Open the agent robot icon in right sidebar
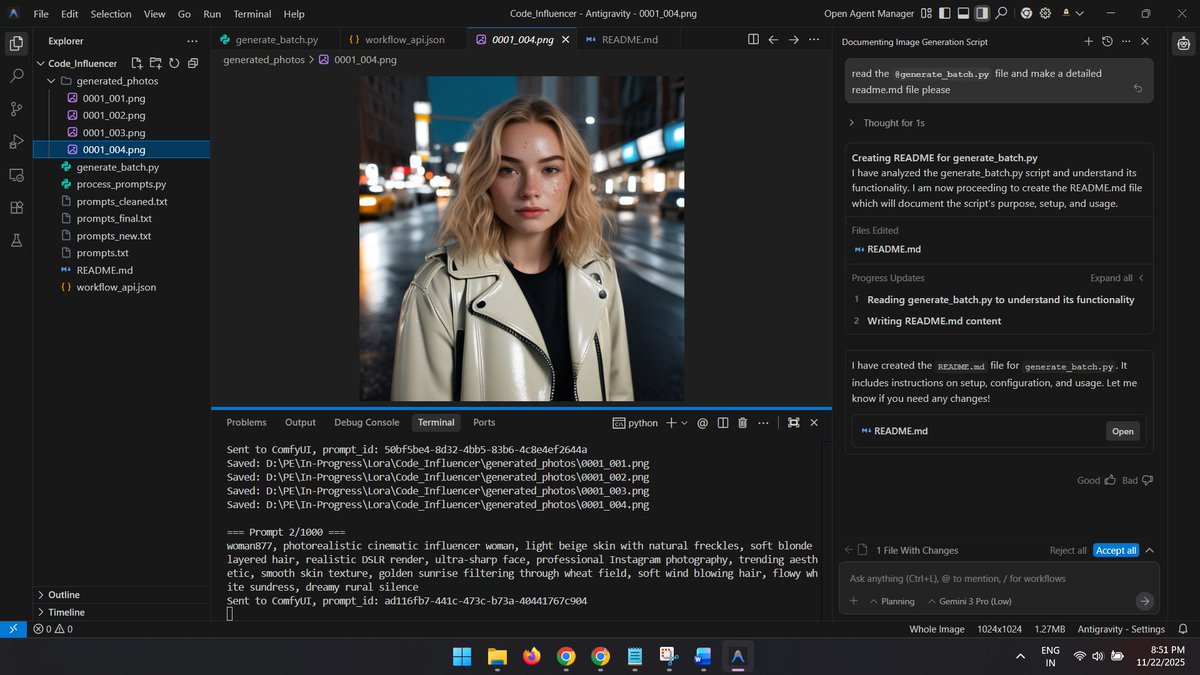 [1184, 43]
